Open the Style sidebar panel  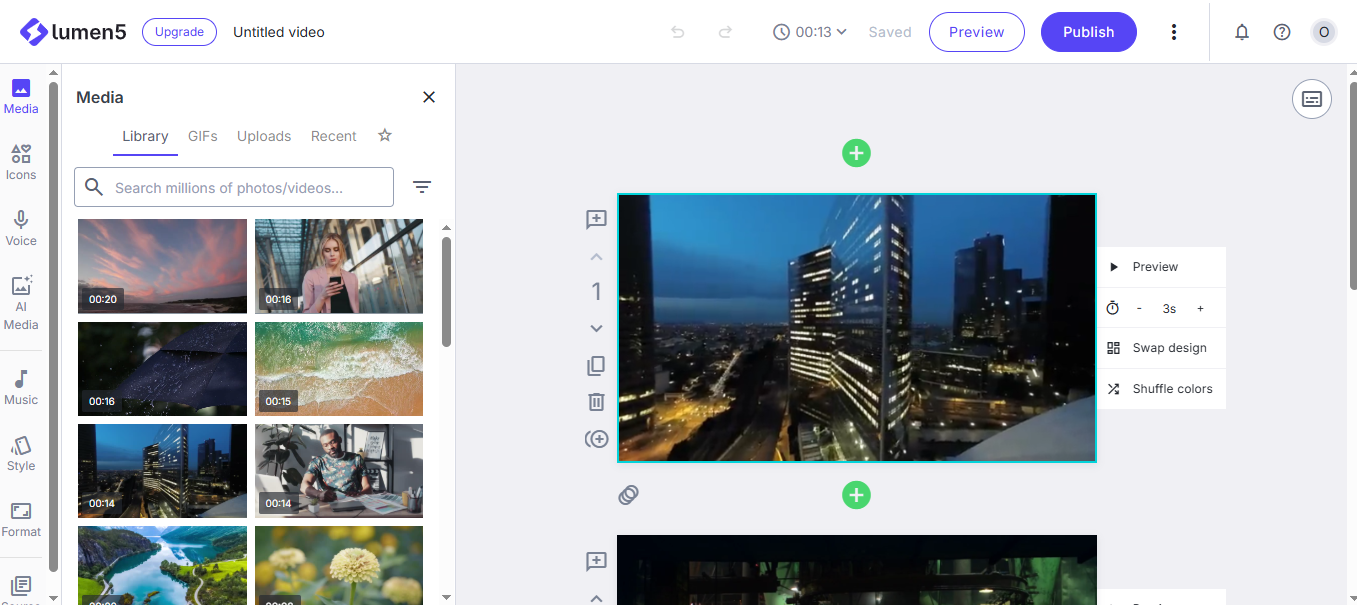tap(21, 454)
